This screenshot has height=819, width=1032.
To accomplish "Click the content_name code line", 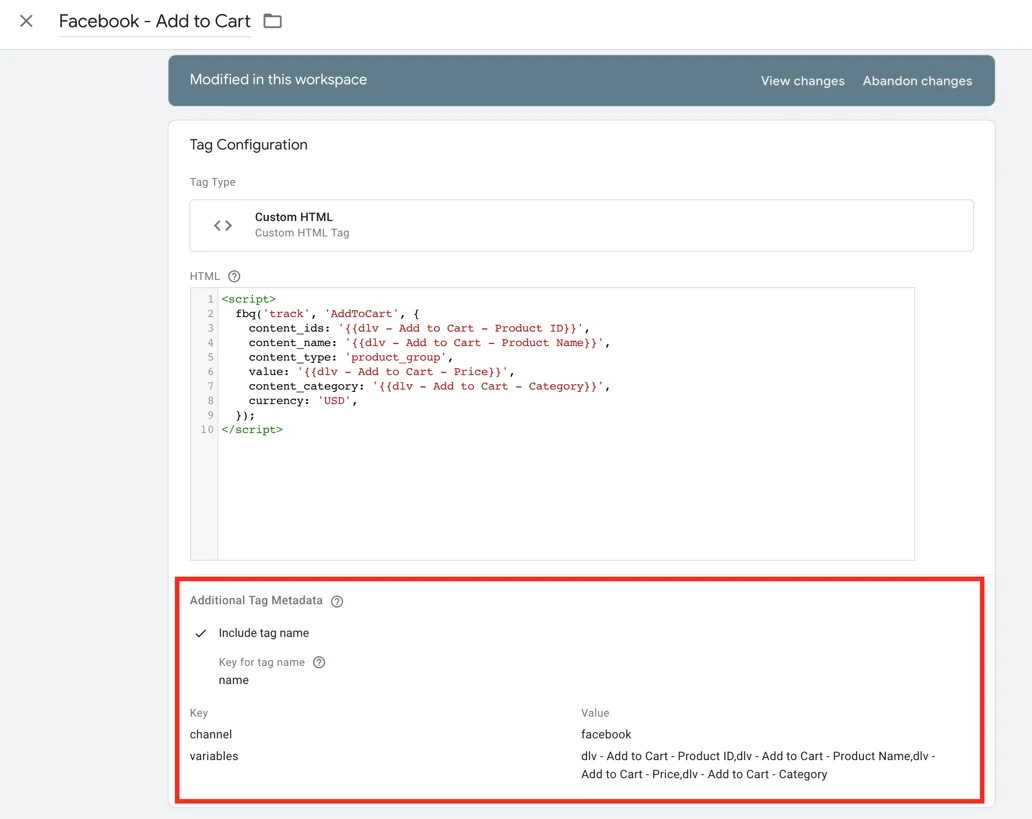I will click(x=429, y=342).
